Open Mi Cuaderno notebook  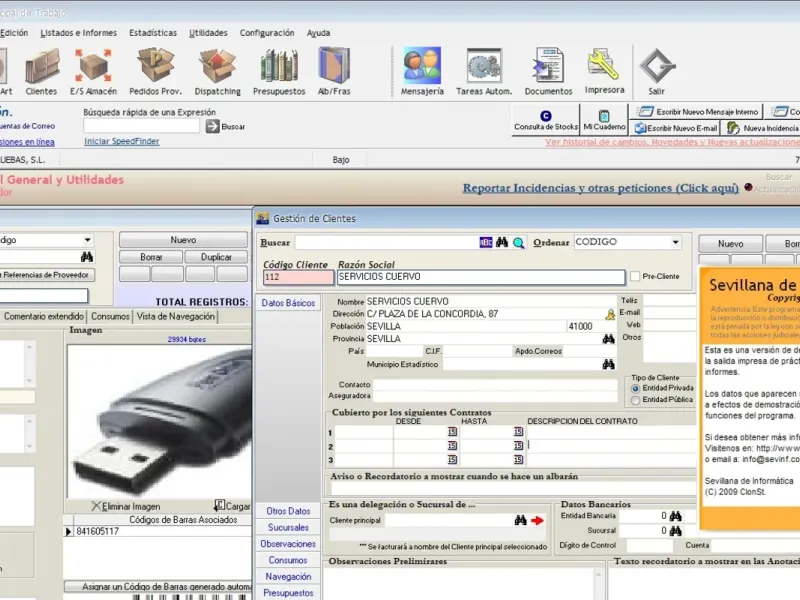point(605,120)
